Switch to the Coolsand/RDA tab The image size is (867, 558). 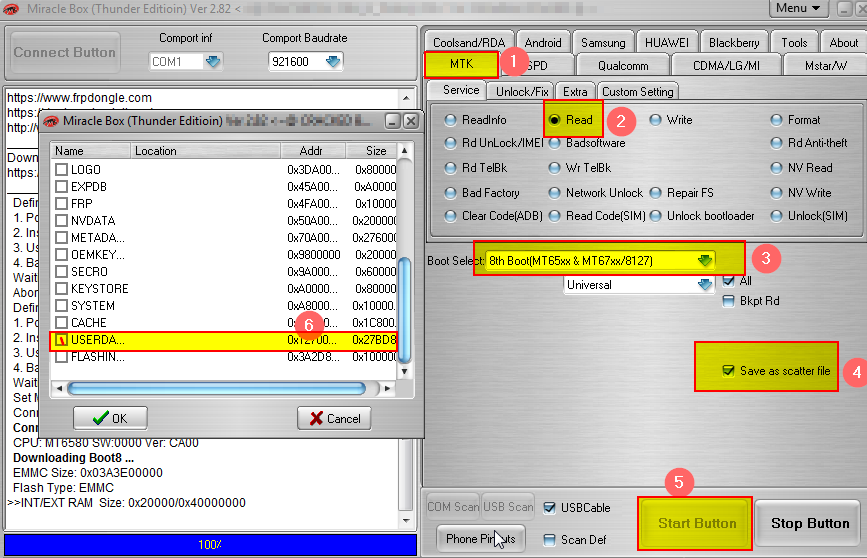468,43
